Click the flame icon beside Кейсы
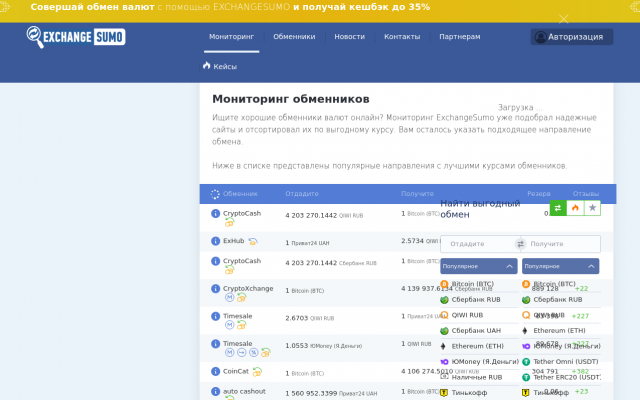Viewport: 640px width, 400px height. coord(207,66)
